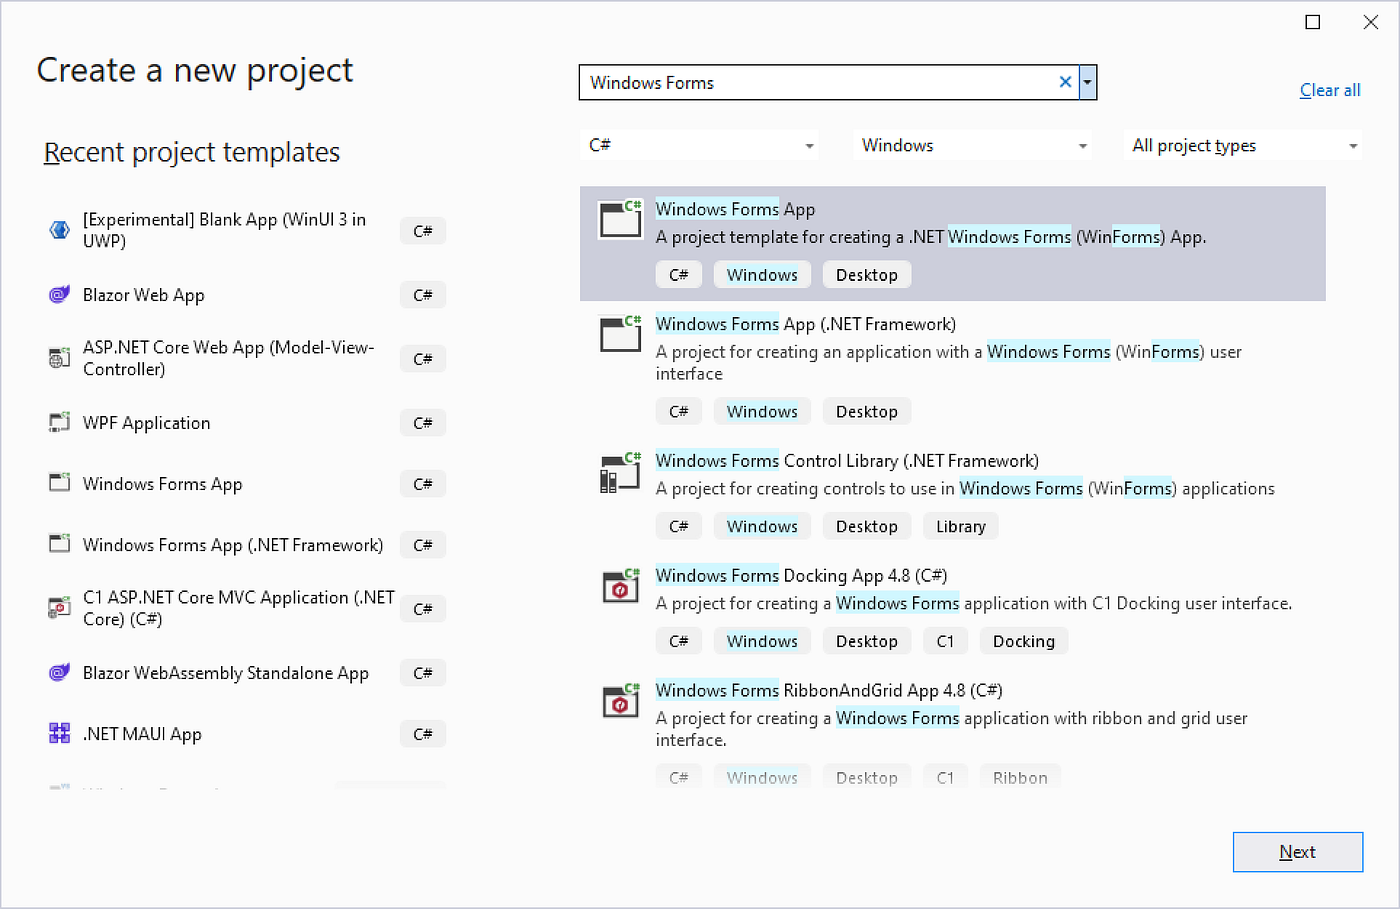Expand the search history dropdown arrow
Screen dimensions: 1400x909
1088,82
